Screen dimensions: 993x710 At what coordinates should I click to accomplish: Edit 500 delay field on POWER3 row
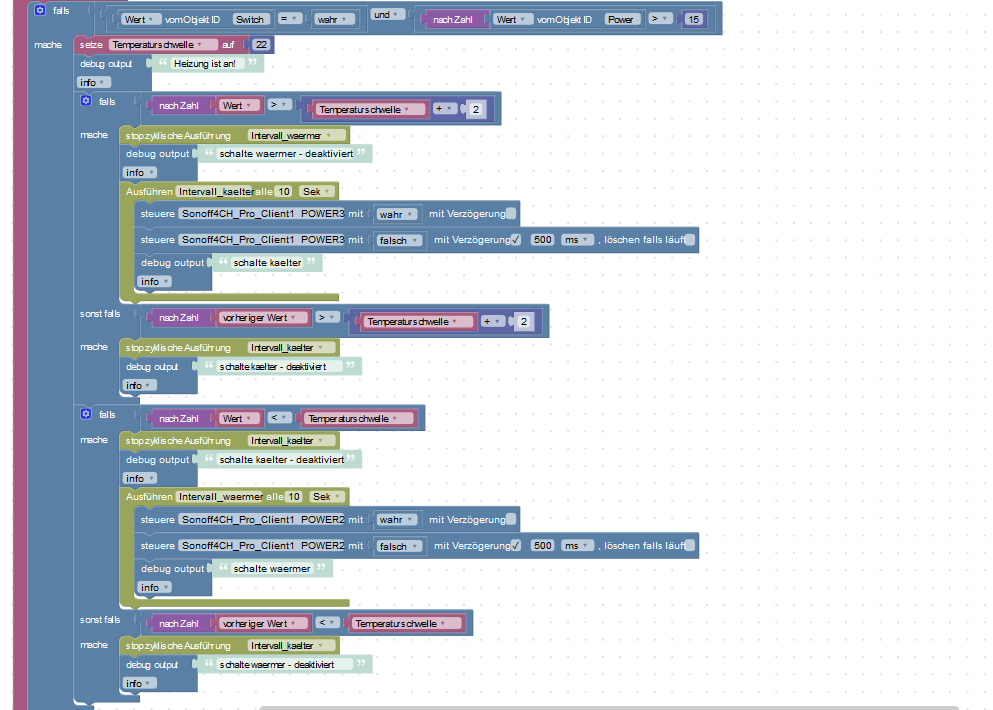point(543,239)
